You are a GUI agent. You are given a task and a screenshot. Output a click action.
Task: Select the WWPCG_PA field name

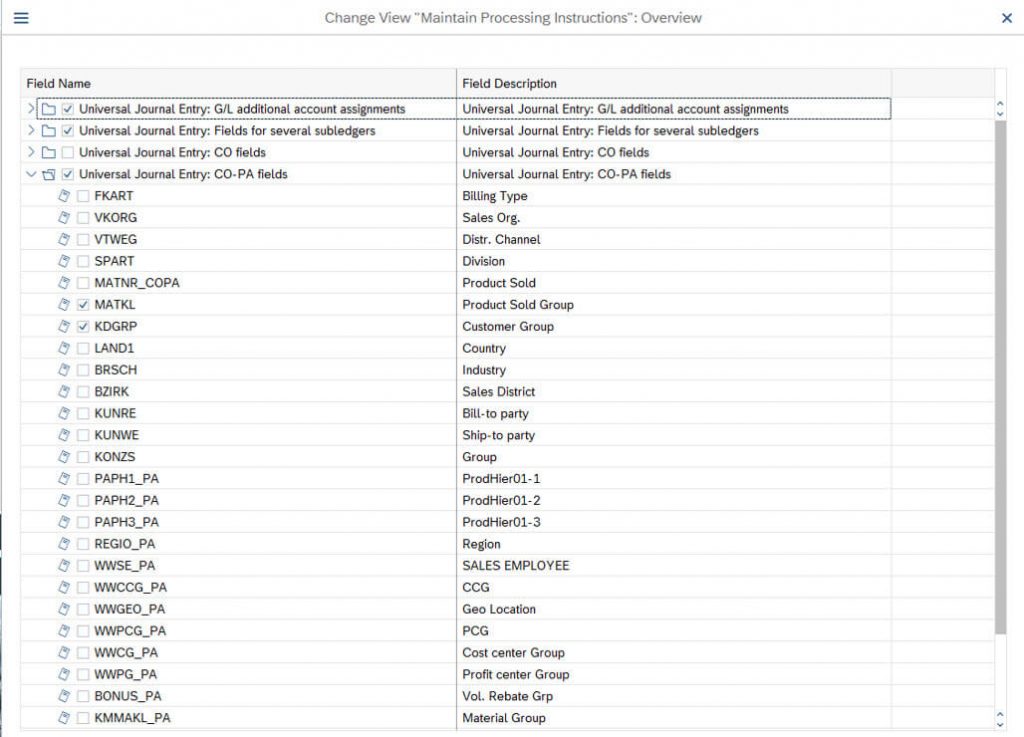pyautogui.click(x=130, y=631)
